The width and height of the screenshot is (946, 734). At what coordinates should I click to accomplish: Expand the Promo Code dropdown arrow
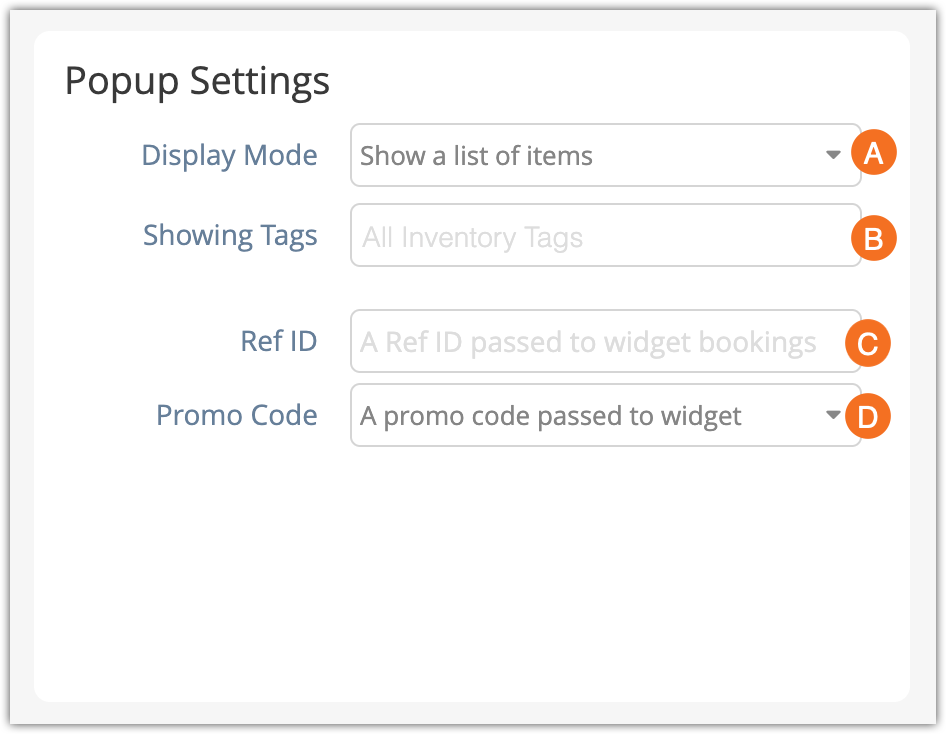pos(833,416)
